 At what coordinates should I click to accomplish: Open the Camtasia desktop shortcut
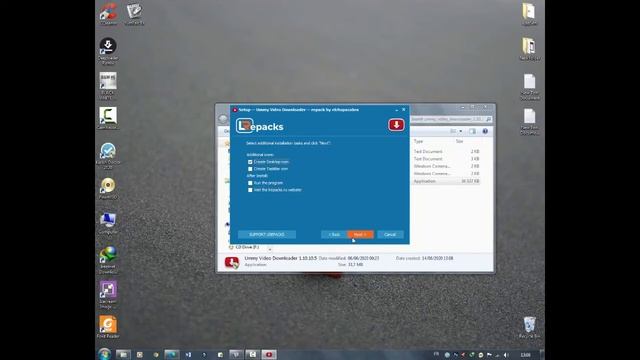point(108,118)
